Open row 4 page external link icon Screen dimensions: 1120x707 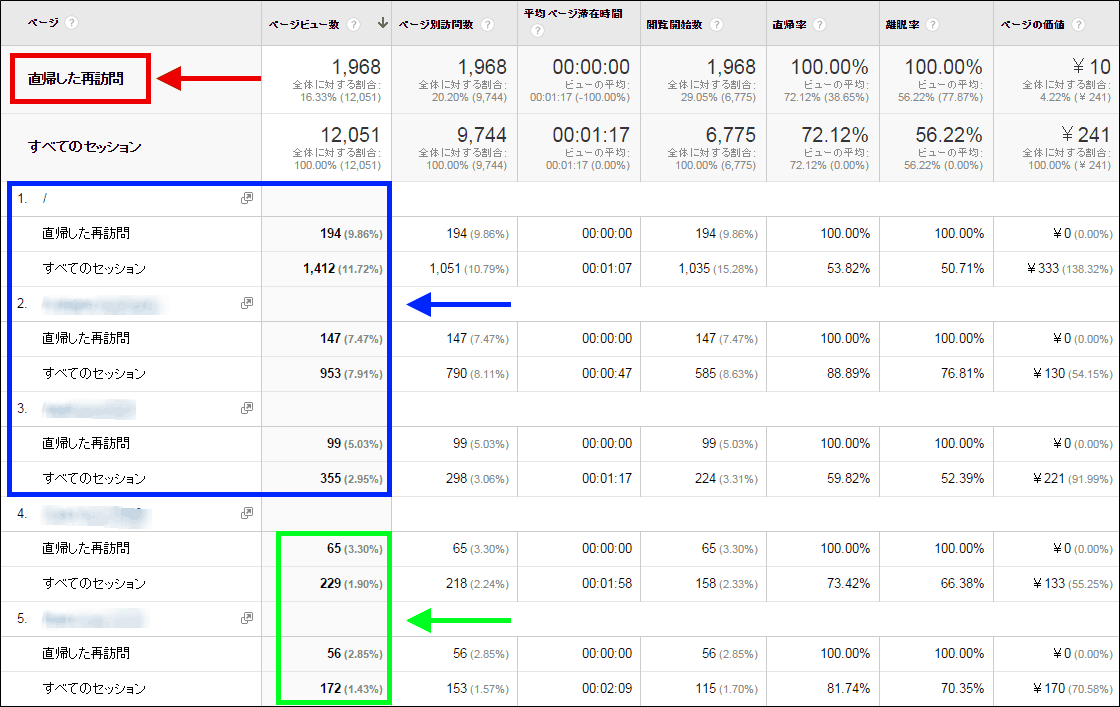[x=246, y=513]
